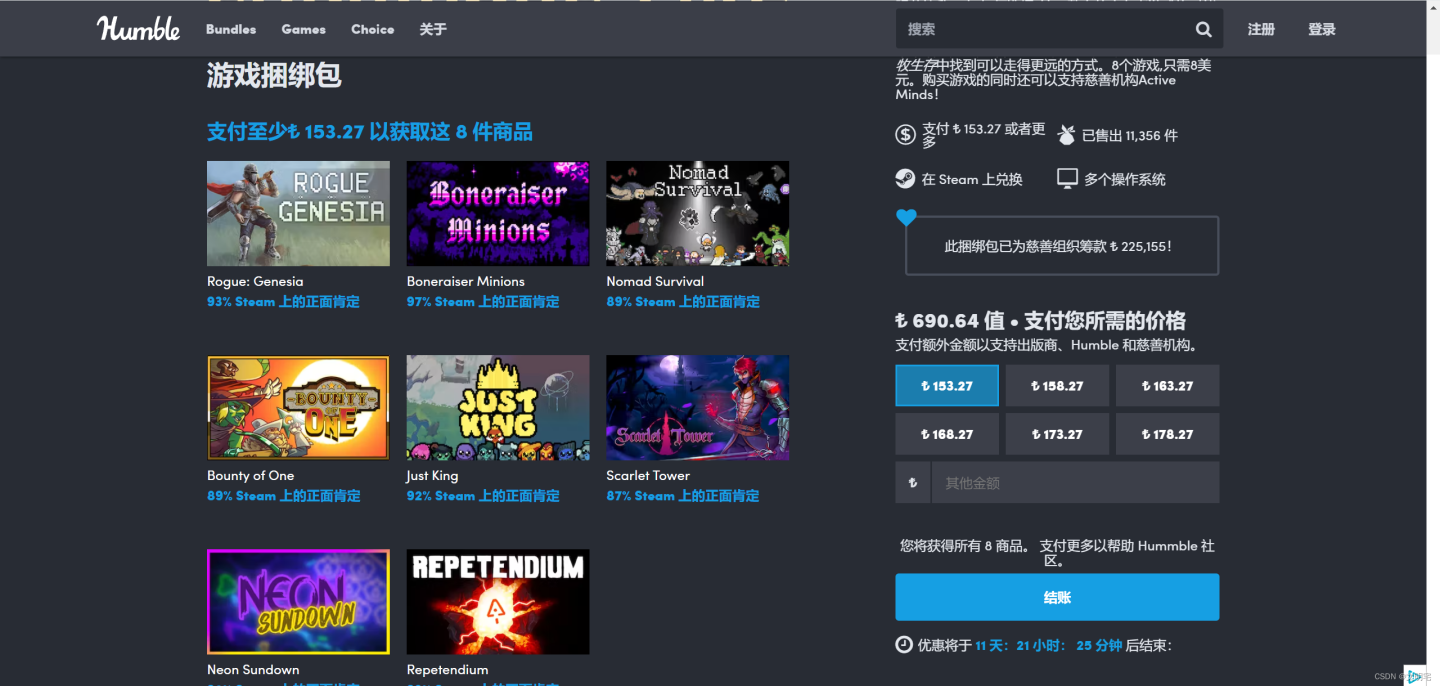Image resolution: width=1440 pixels, height=686 pixels.
Task: Click the Steam redeem icon
Action: [x=905, y=179]
